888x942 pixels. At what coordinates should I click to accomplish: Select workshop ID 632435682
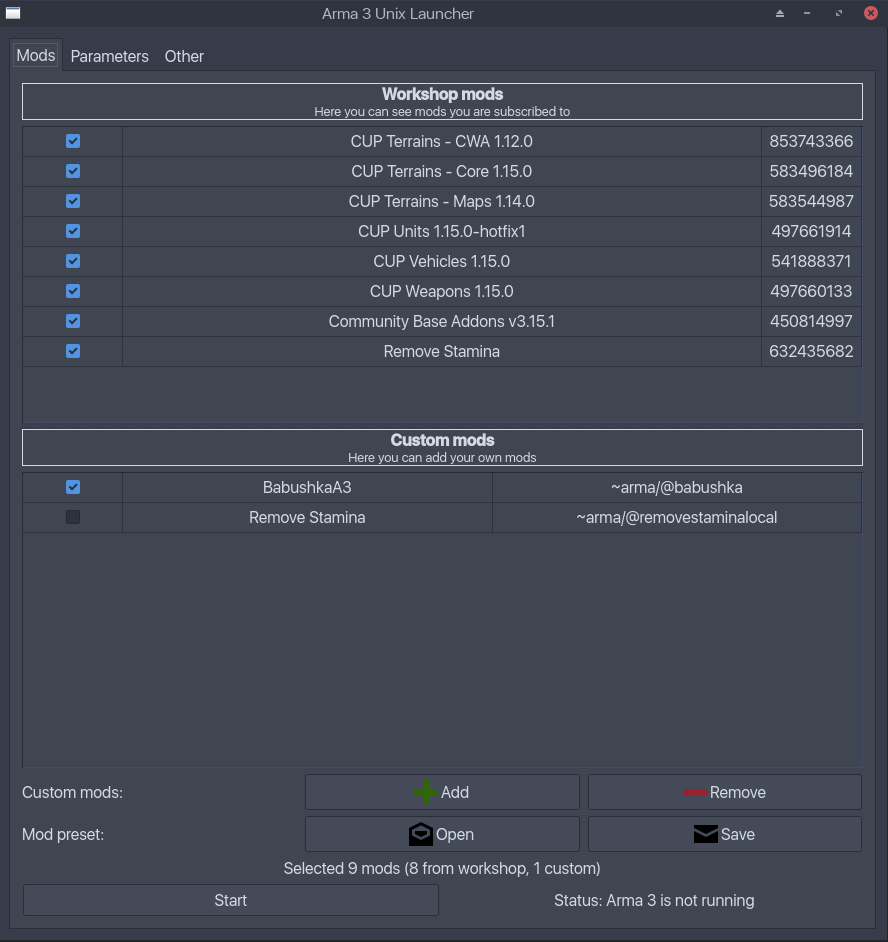click(x=811, y=351)
